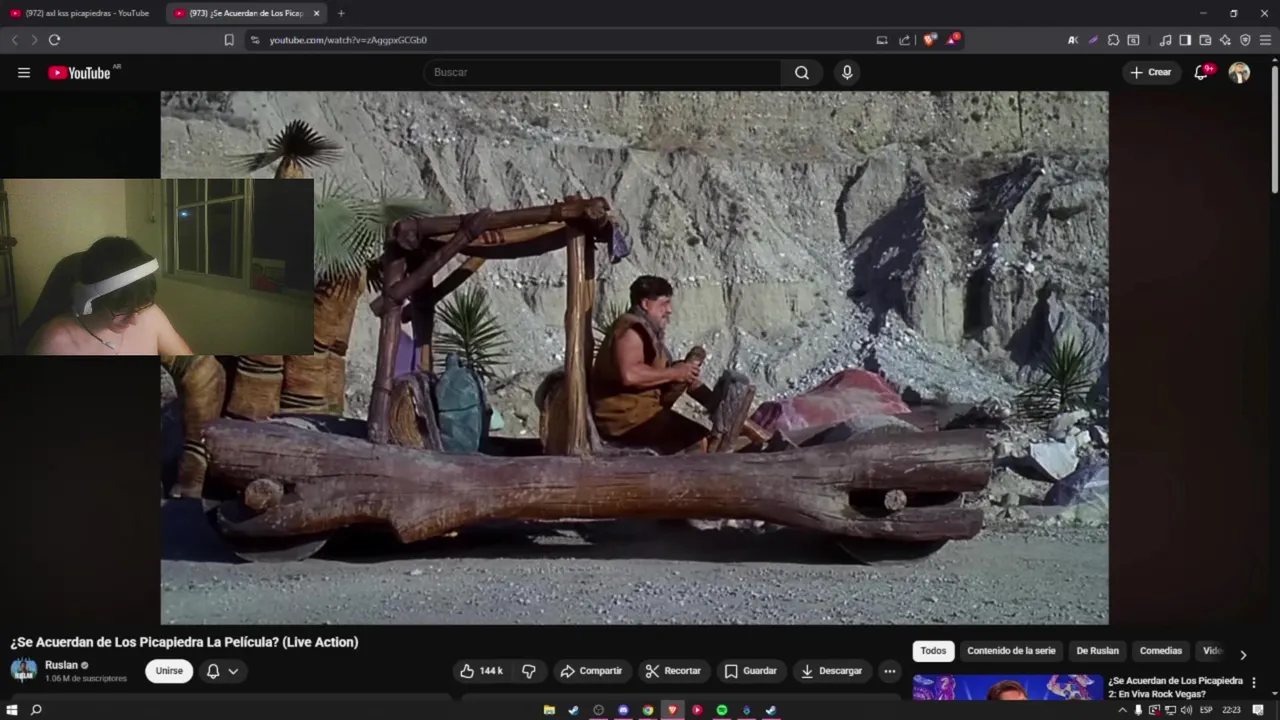
Task: Start voice search with the microphone
Action: (x=847, y=72)
